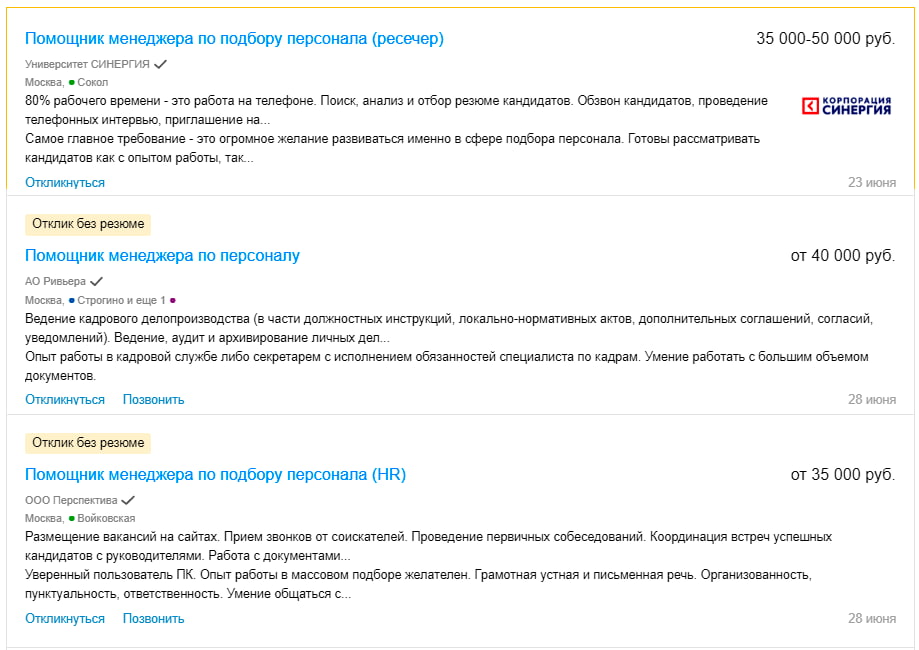Open the «Помощник менеджера по подбору персонала (HR)» vacancy
The width and height of the screenshot is (919, 650).
(216, 474)
